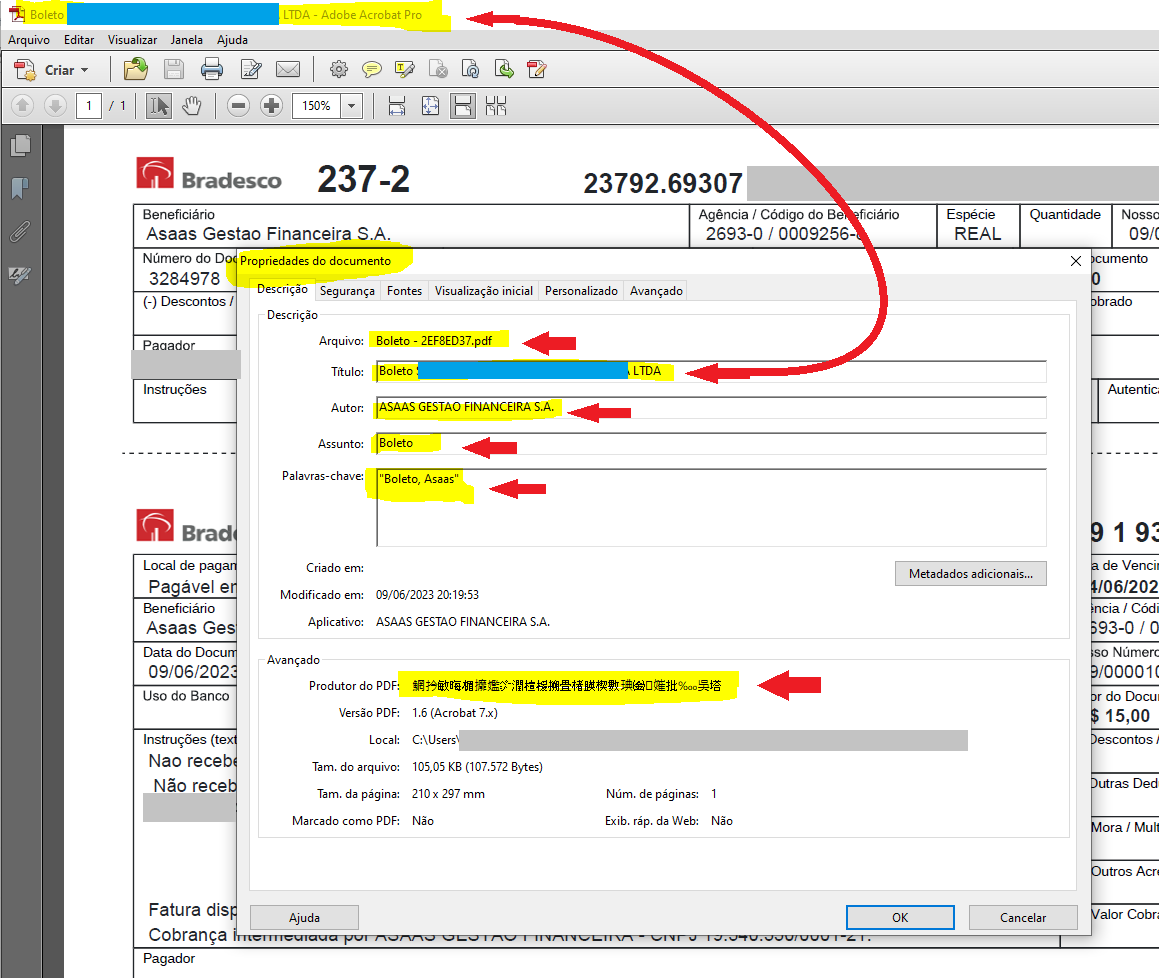
Task: Click the open file folder icon
Action: pos(135,69)
